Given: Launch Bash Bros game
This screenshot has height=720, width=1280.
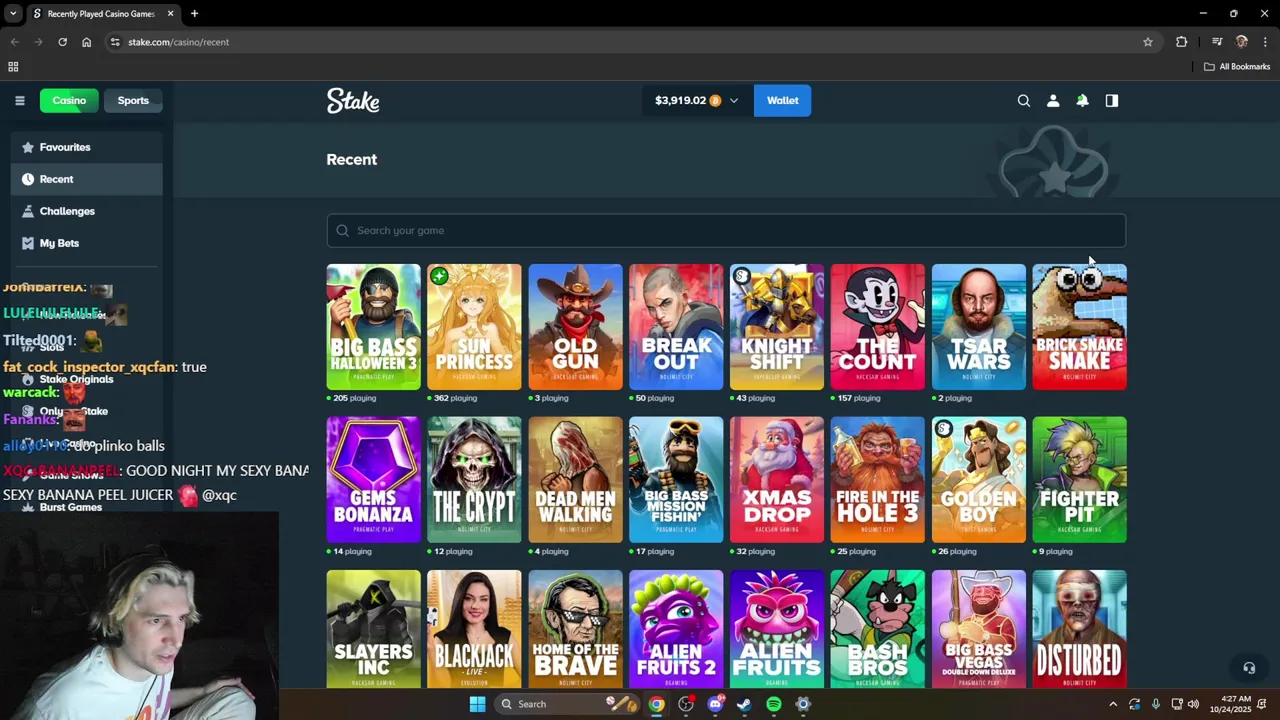Looking at the screenshot, I should click(x=878, y=629).
